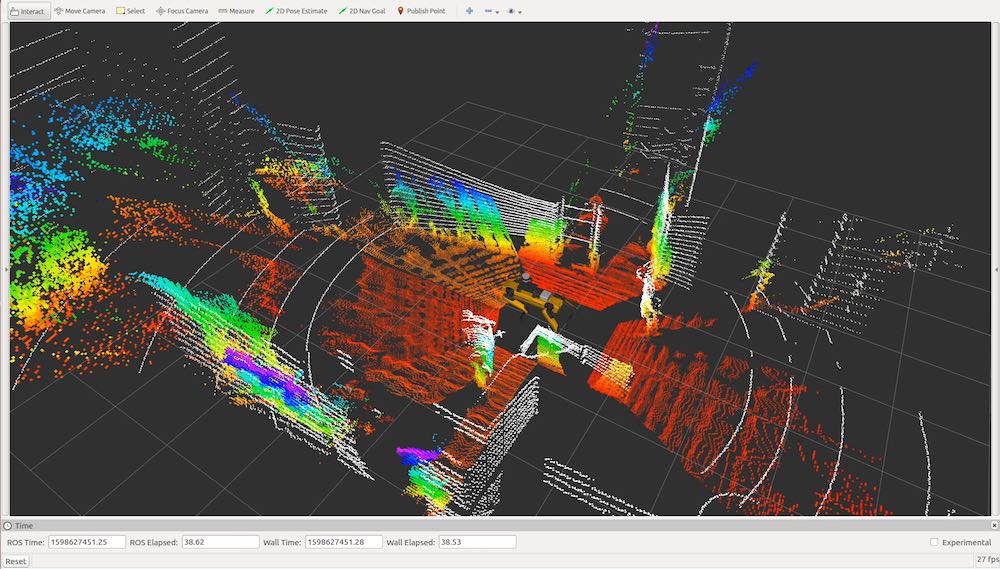Activate the 2D Nav Goal tool
1000x569 pixels.
362,11
